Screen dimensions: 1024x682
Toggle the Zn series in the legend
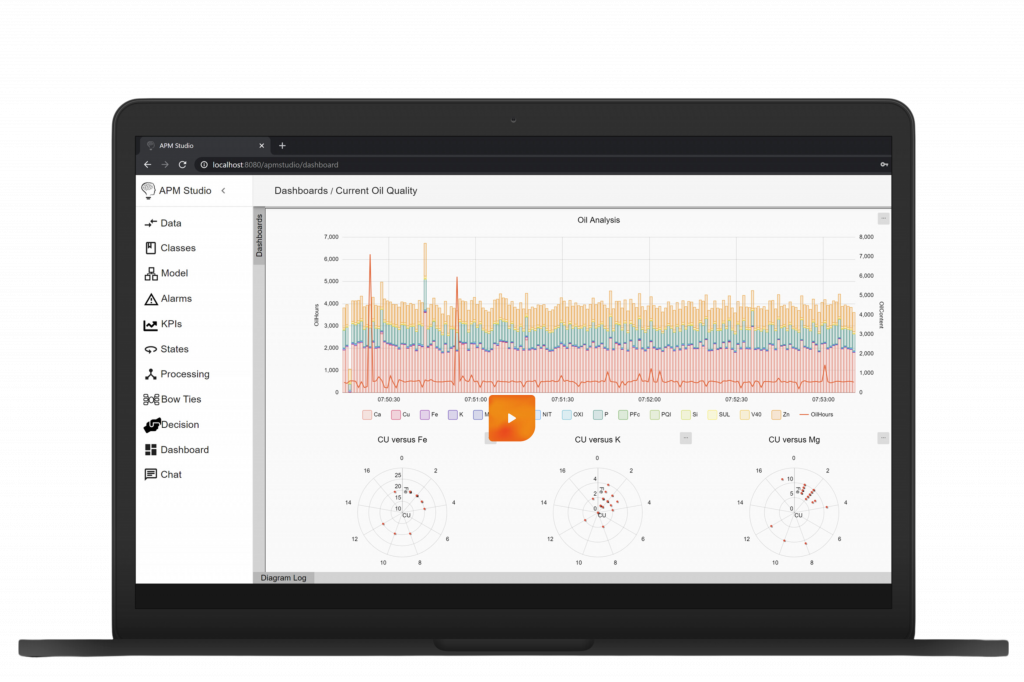(x=779, y=413)
